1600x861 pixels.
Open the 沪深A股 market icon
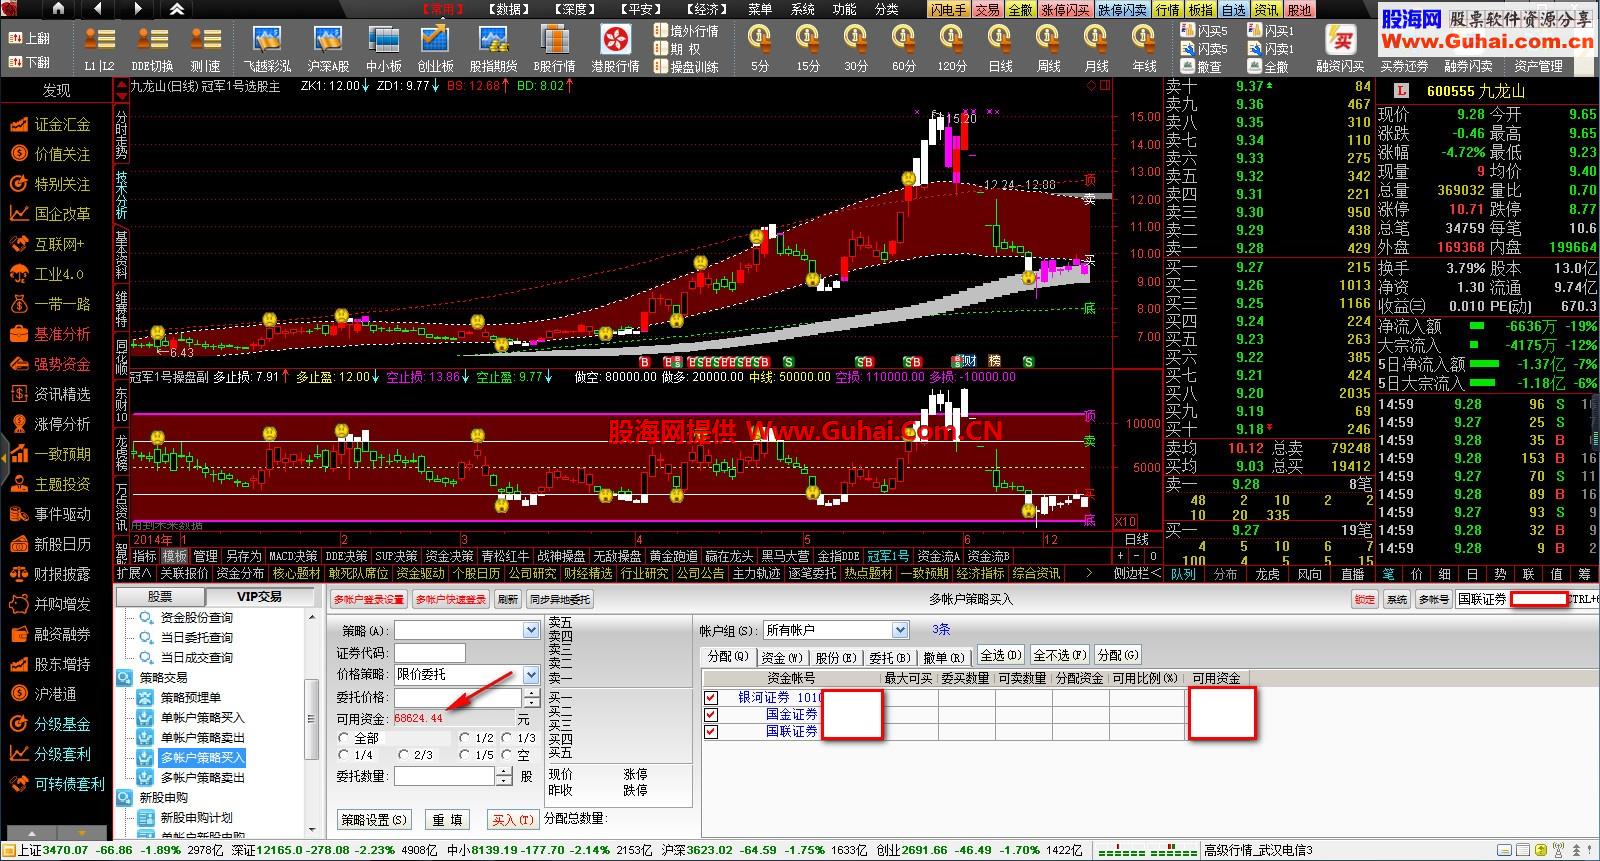[x=328, y=48]
